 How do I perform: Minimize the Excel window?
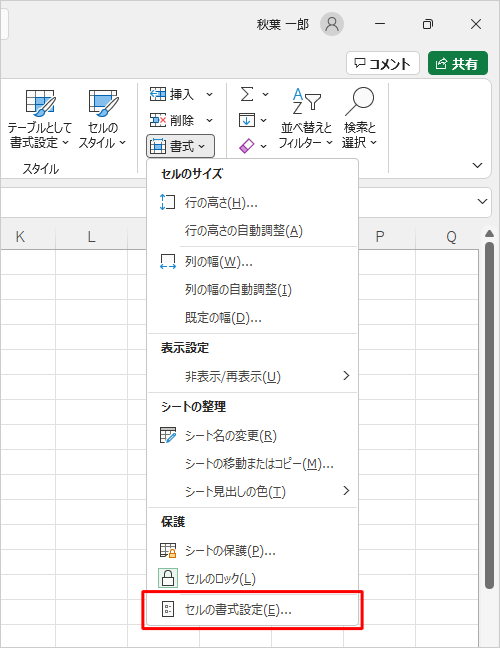tap(380, 24)
